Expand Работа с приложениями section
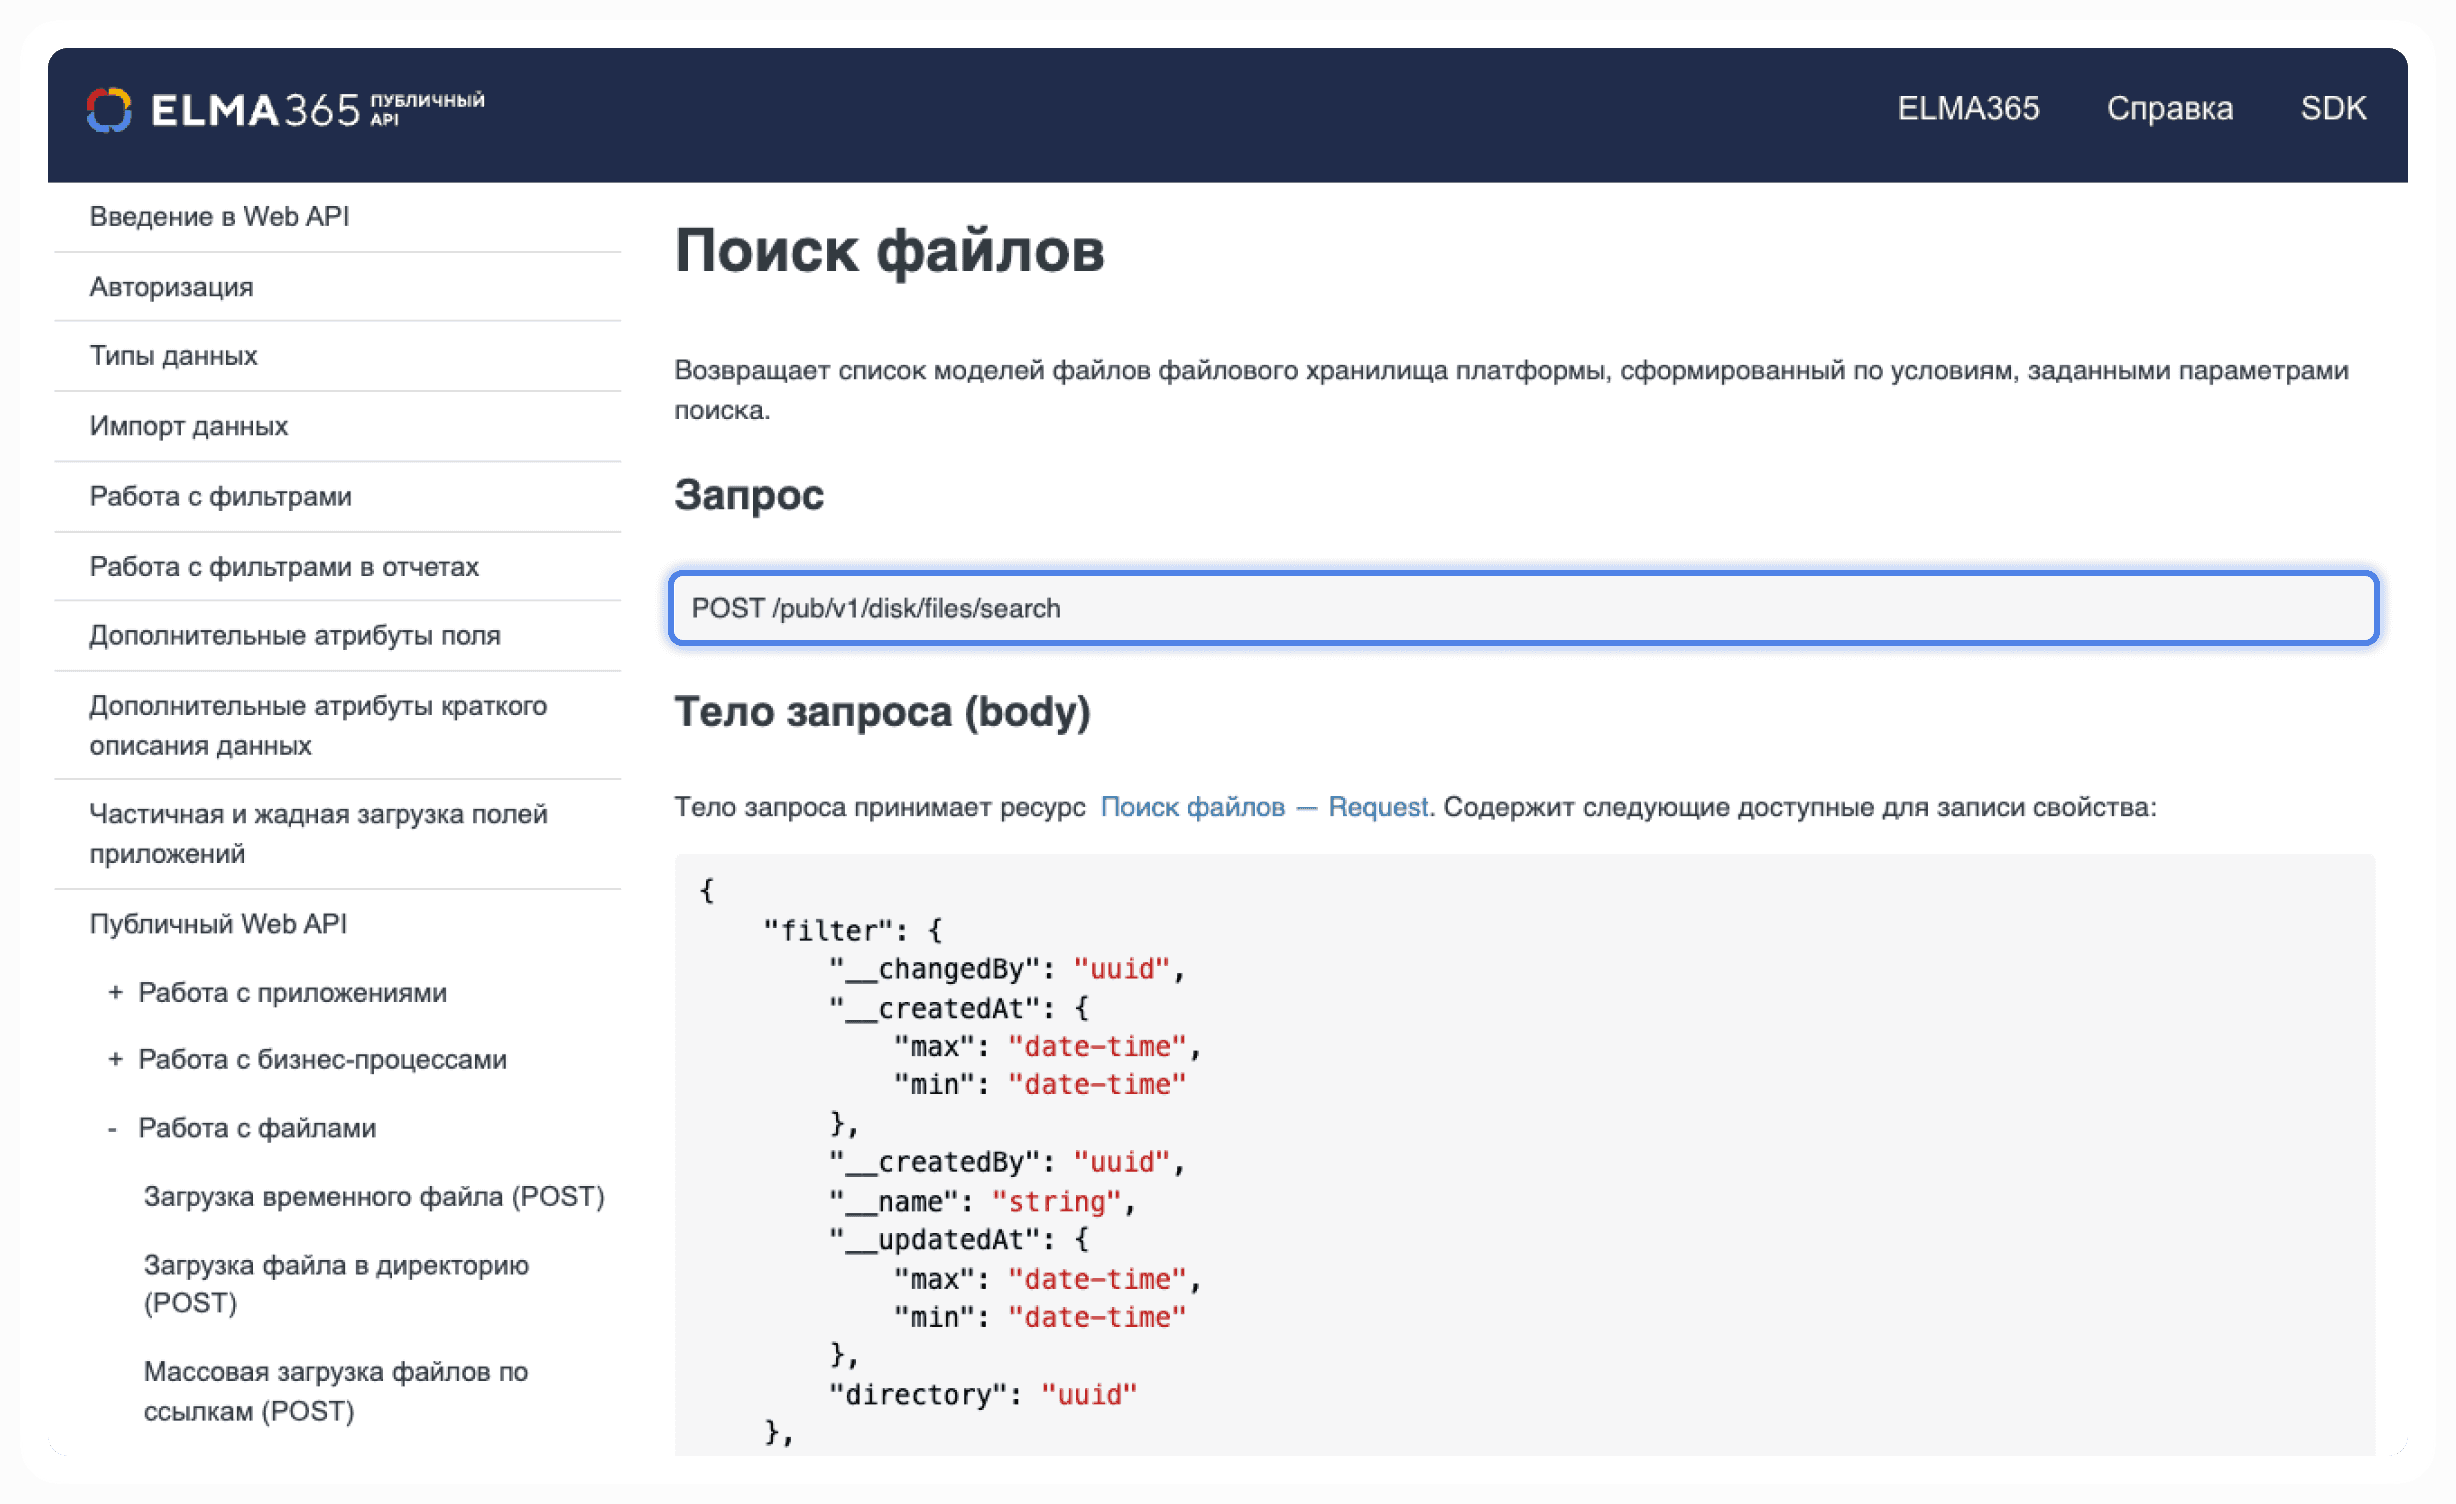The image size is (2456, 1504). click(116, 993)
